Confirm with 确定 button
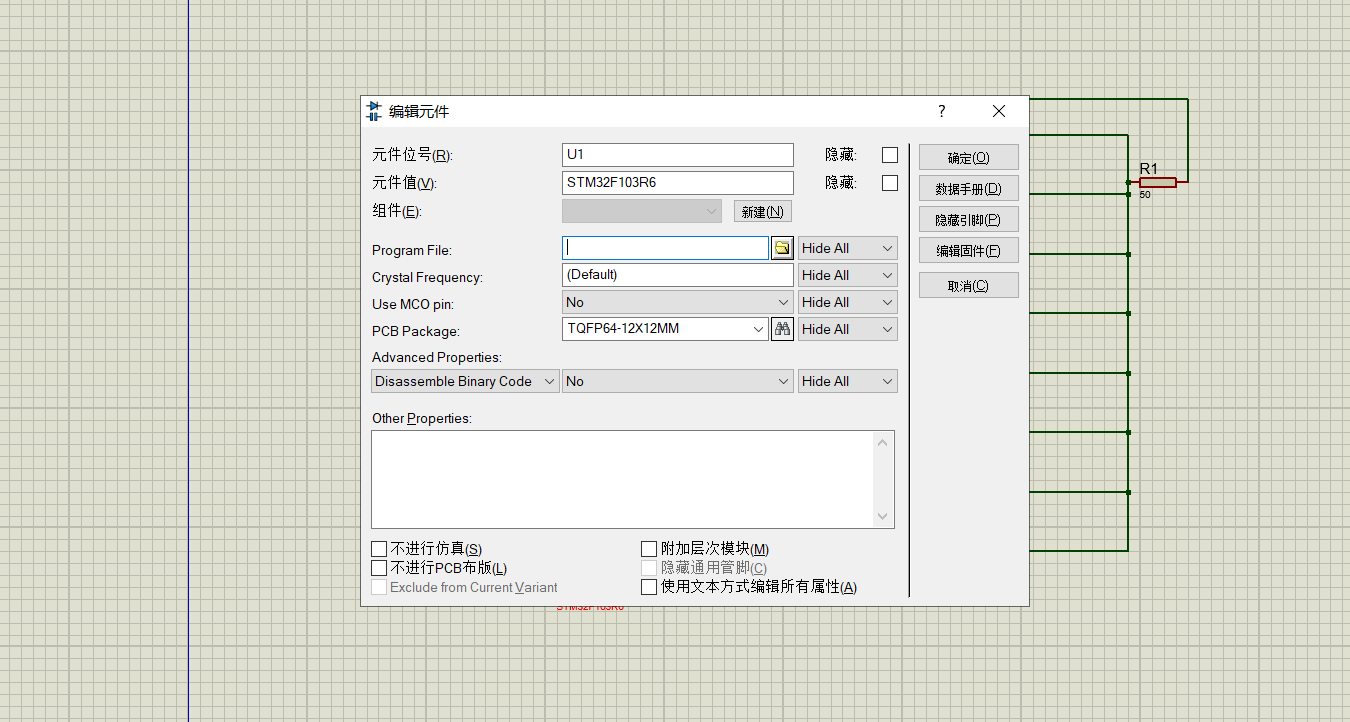Screen dimensions: 1350x722 (x=968, y=157)
